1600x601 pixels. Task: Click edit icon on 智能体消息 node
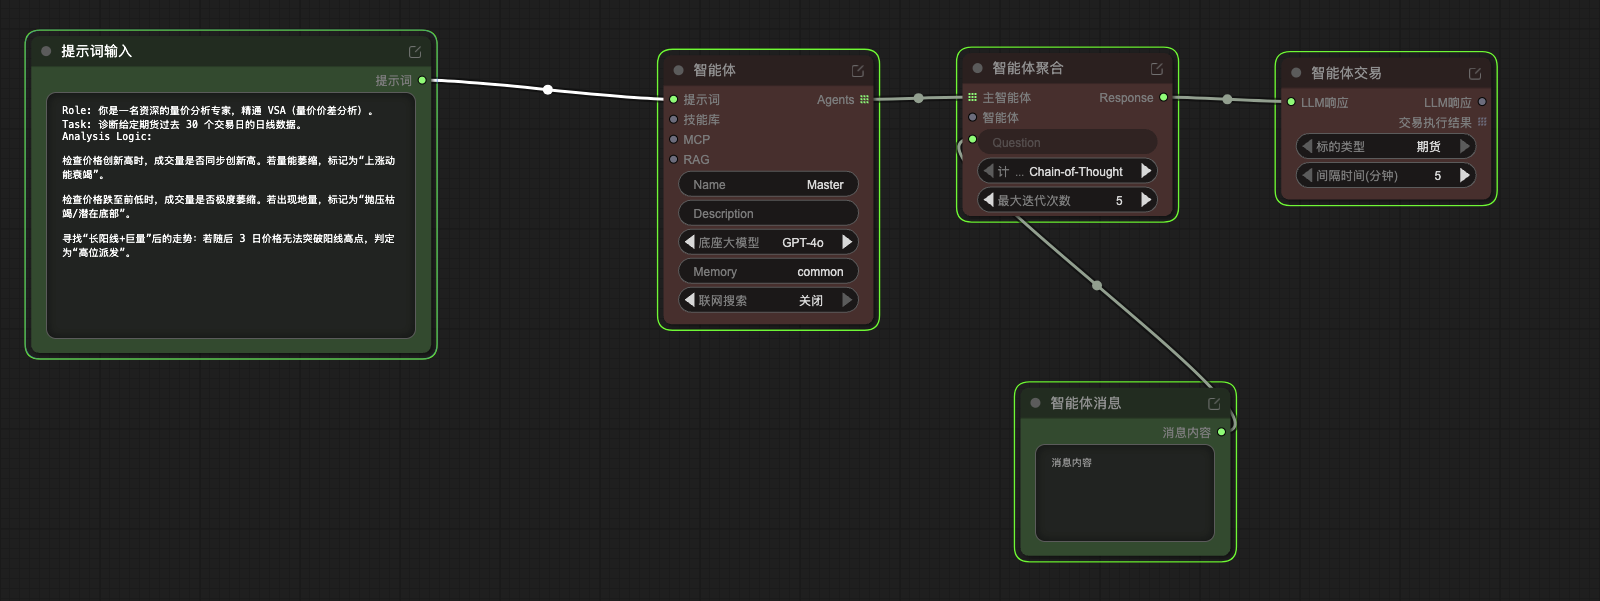pyautogui.click(x=1214, y=404)
